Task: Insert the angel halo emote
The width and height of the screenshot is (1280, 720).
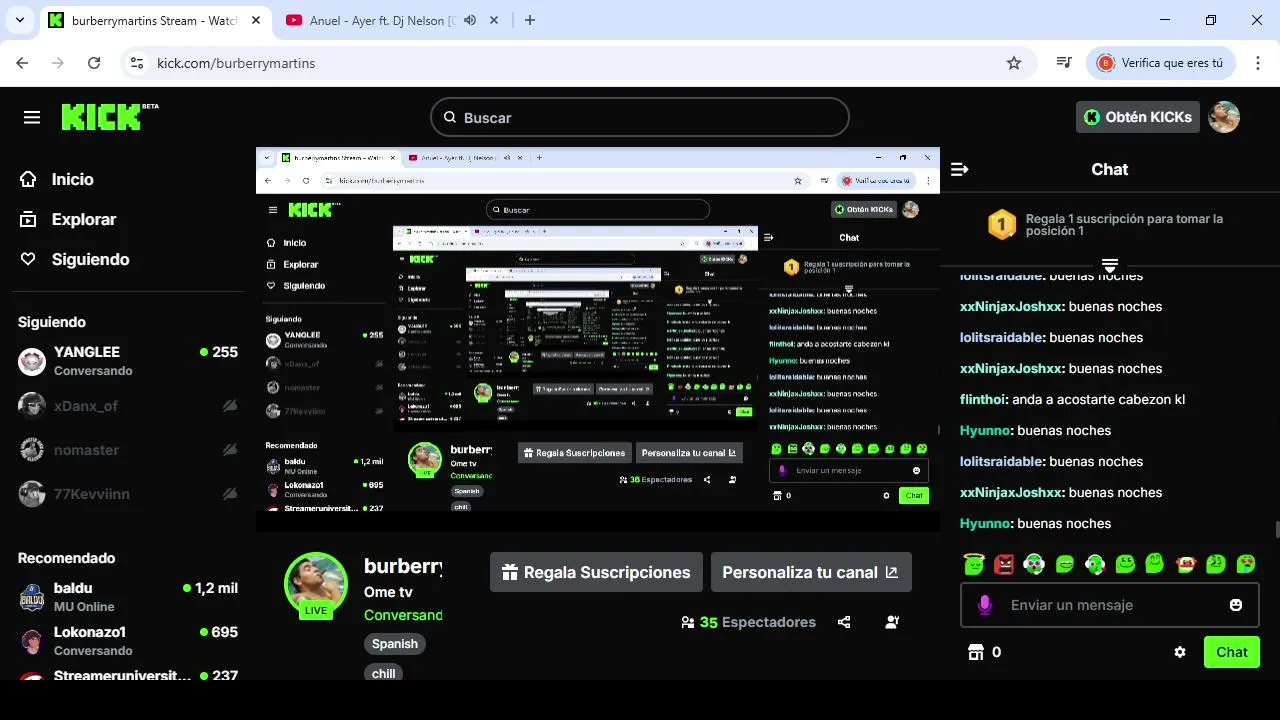Action: [974, 564]
